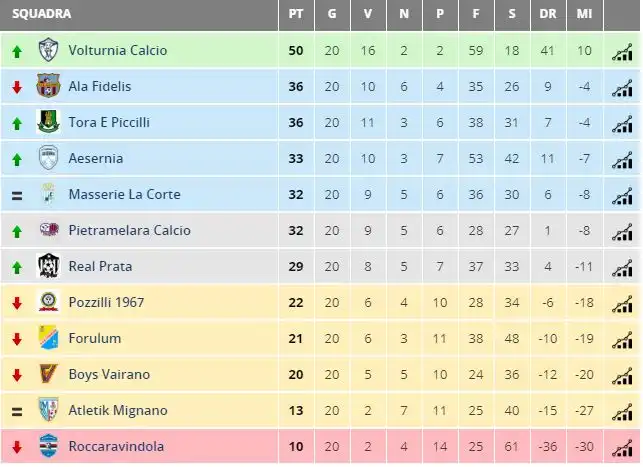Open Masserie La Corte team link
Screen dimensions: 643x467
[x=124, y=194]
